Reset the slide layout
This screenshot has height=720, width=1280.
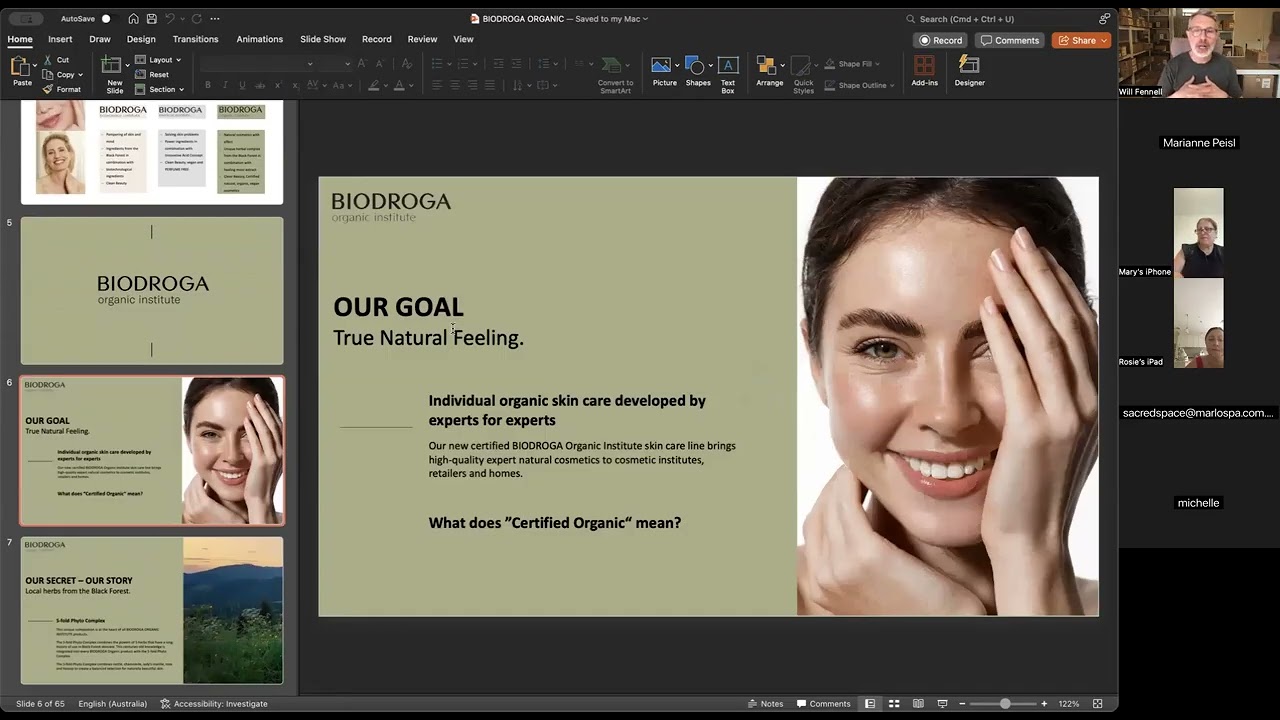[x=151, y=74]
